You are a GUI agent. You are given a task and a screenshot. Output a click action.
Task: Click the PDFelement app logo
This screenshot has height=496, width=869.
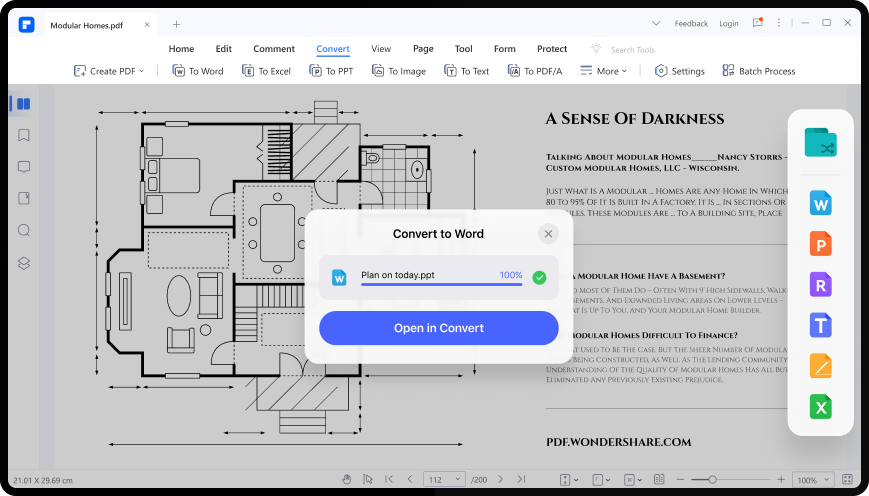pyautogui.click(x=26, y=24)
